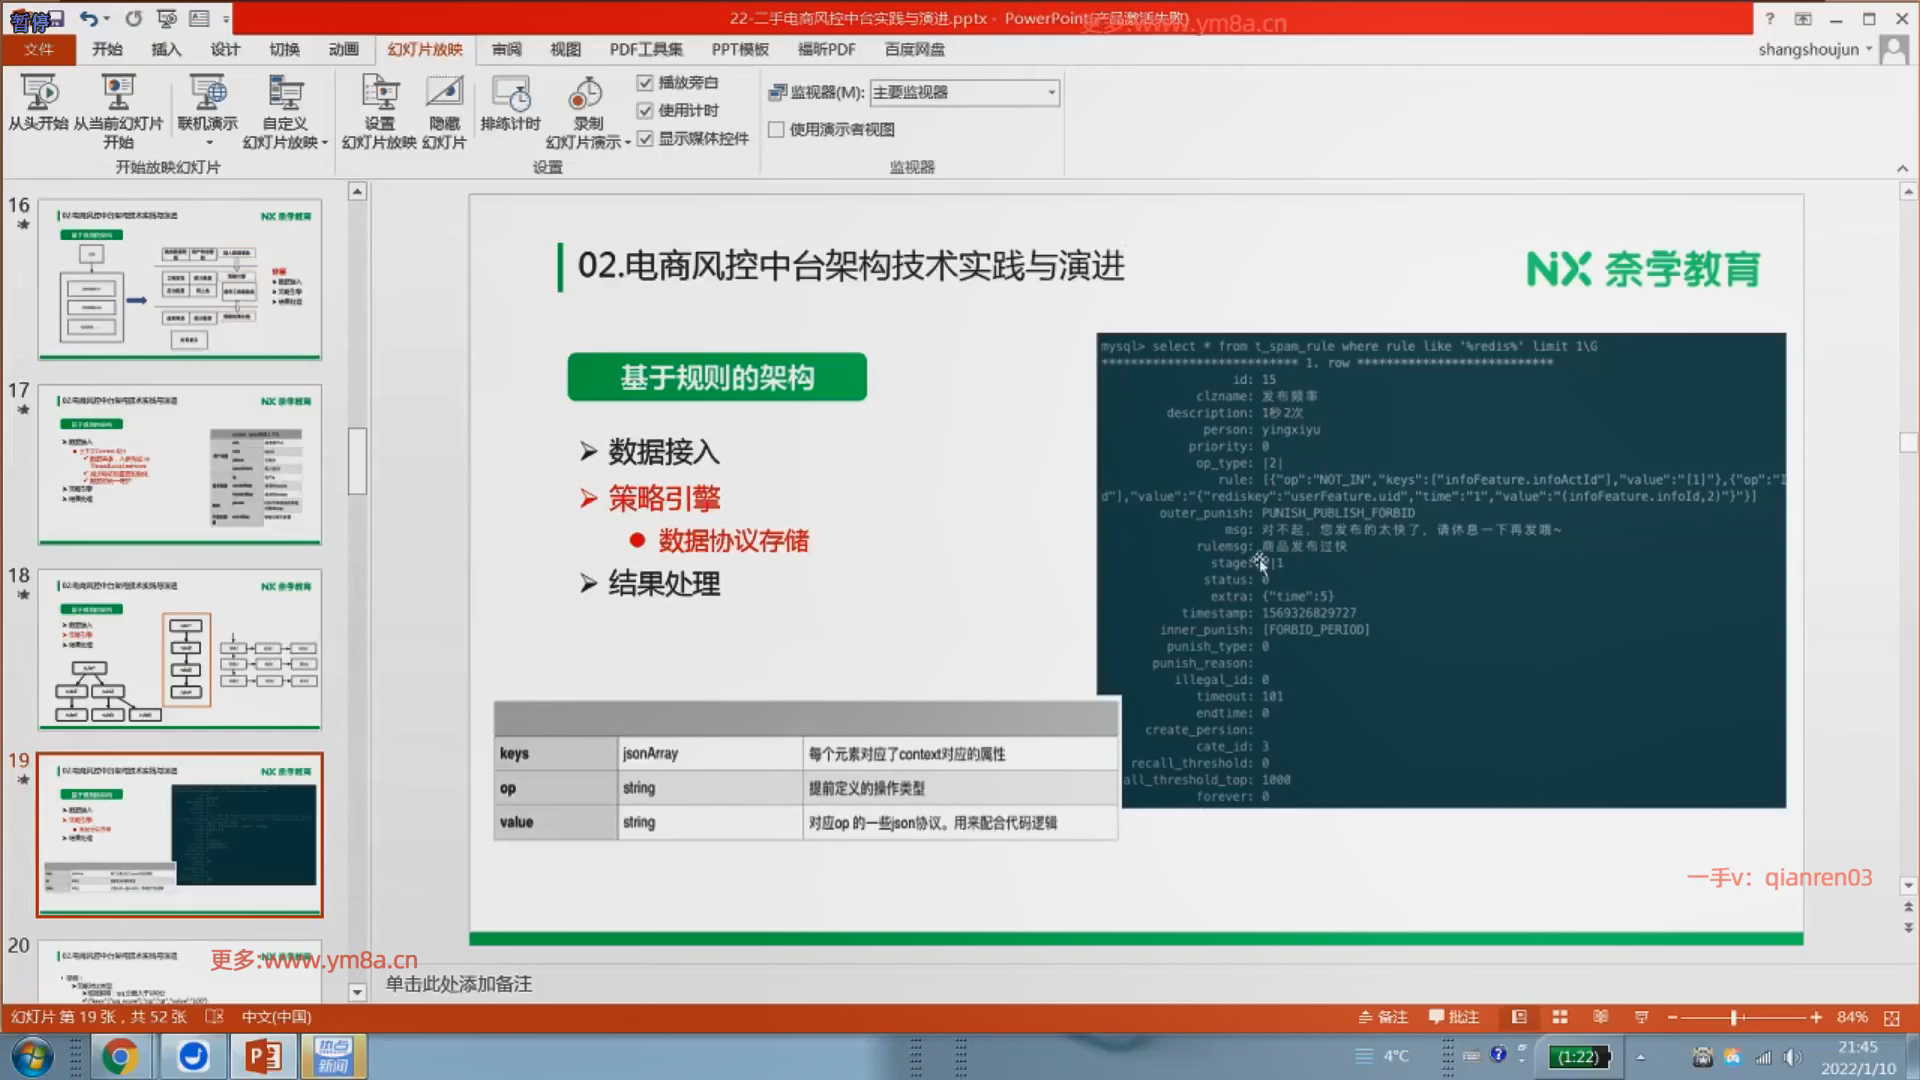Expand 监视器 monitor dropdown
Viewport: 1920px width, 1080px height.
tap(1051, 92)
